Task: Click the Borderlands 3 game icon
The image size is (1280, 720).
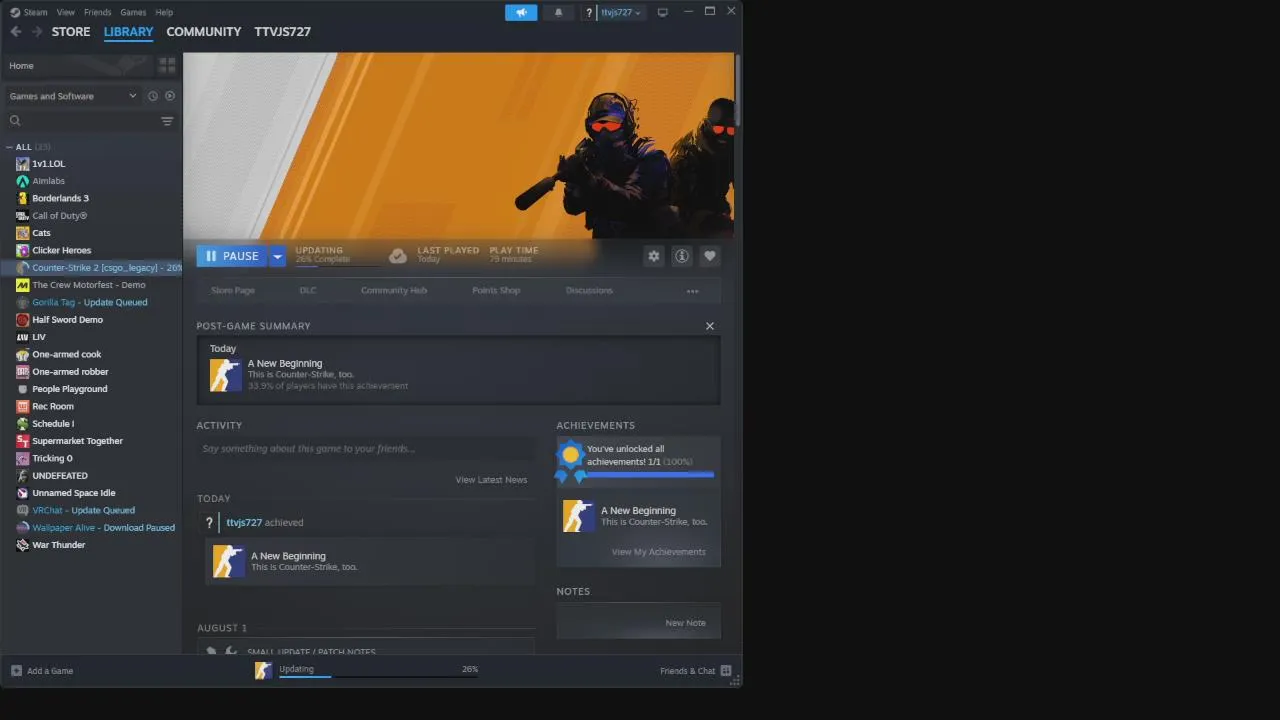Action: [x=22, y=198]
